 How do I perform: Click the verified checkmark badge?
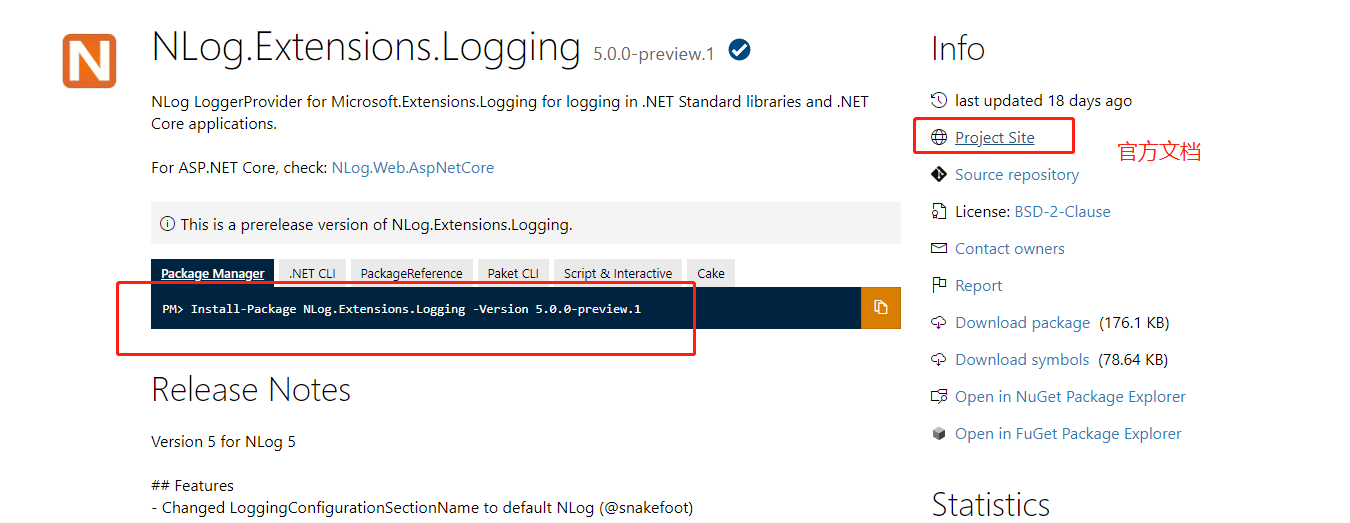coord(740,49)
